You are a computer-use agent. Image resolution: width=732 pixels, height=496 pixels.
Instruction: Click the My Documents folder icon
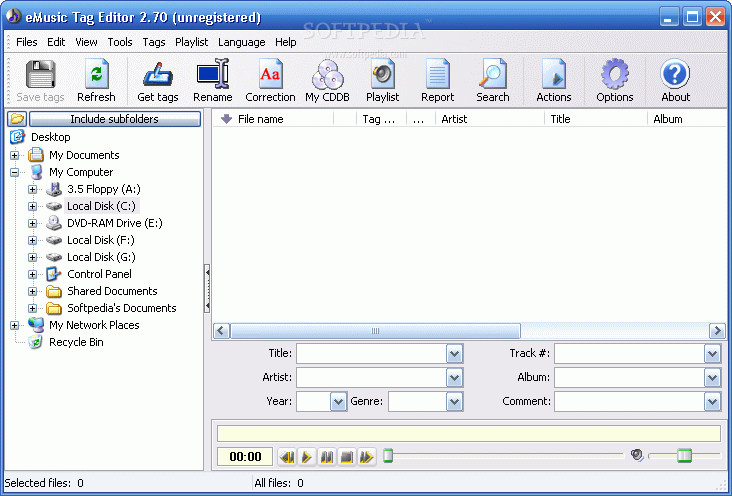pos(35,155)
